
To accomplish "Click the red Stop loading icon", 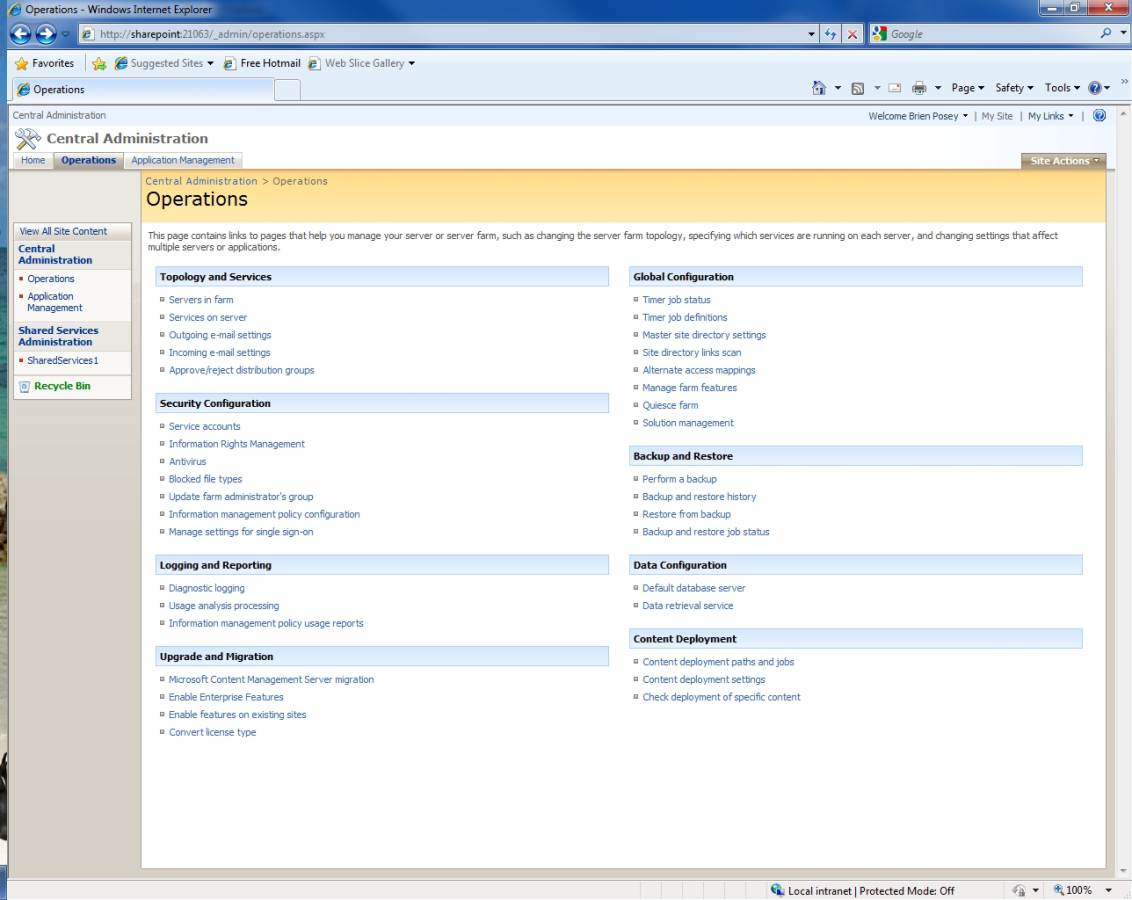I will (854, 34).
